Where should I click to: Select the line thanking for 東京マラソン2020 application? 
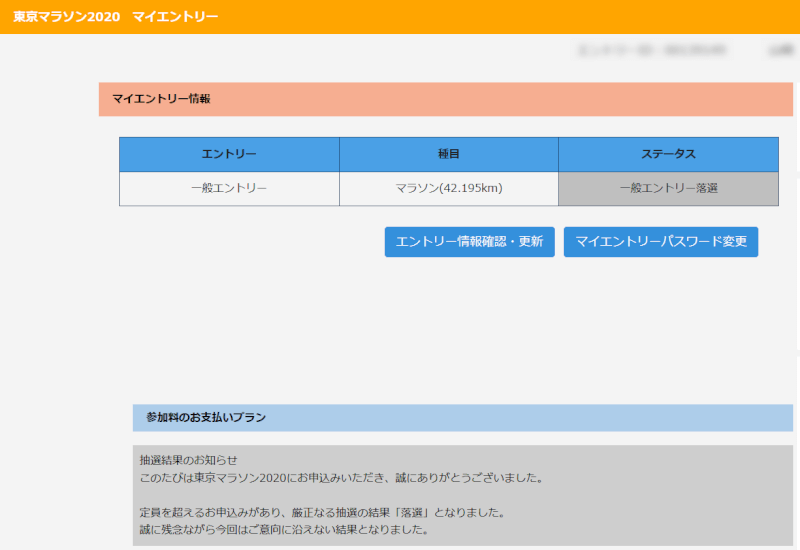point(342,478)
